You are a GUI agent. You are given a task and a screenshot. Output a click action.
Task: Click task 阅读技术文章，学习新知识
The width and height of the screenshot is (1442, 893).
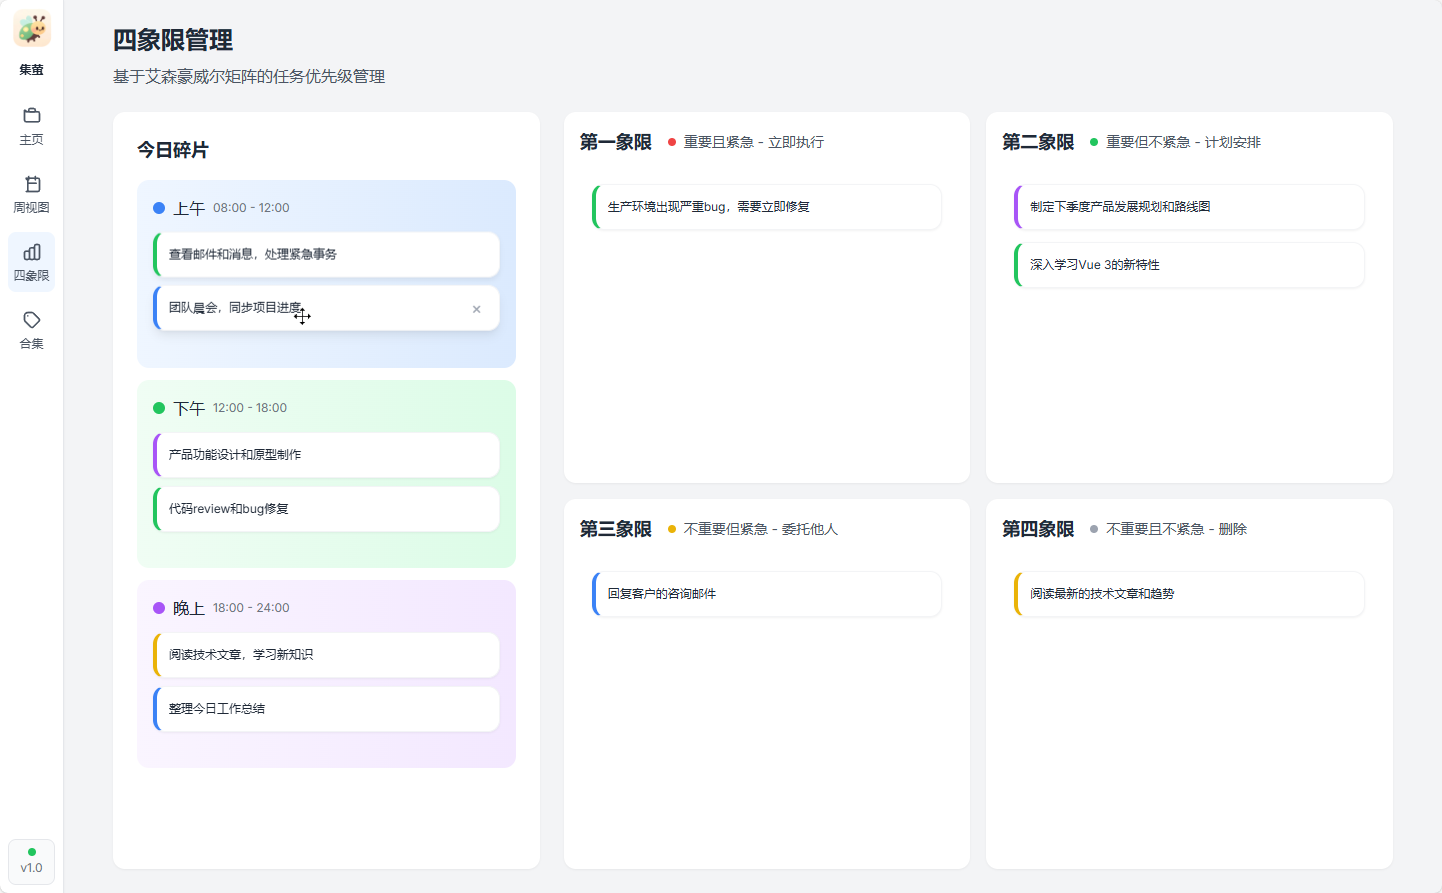327,655
